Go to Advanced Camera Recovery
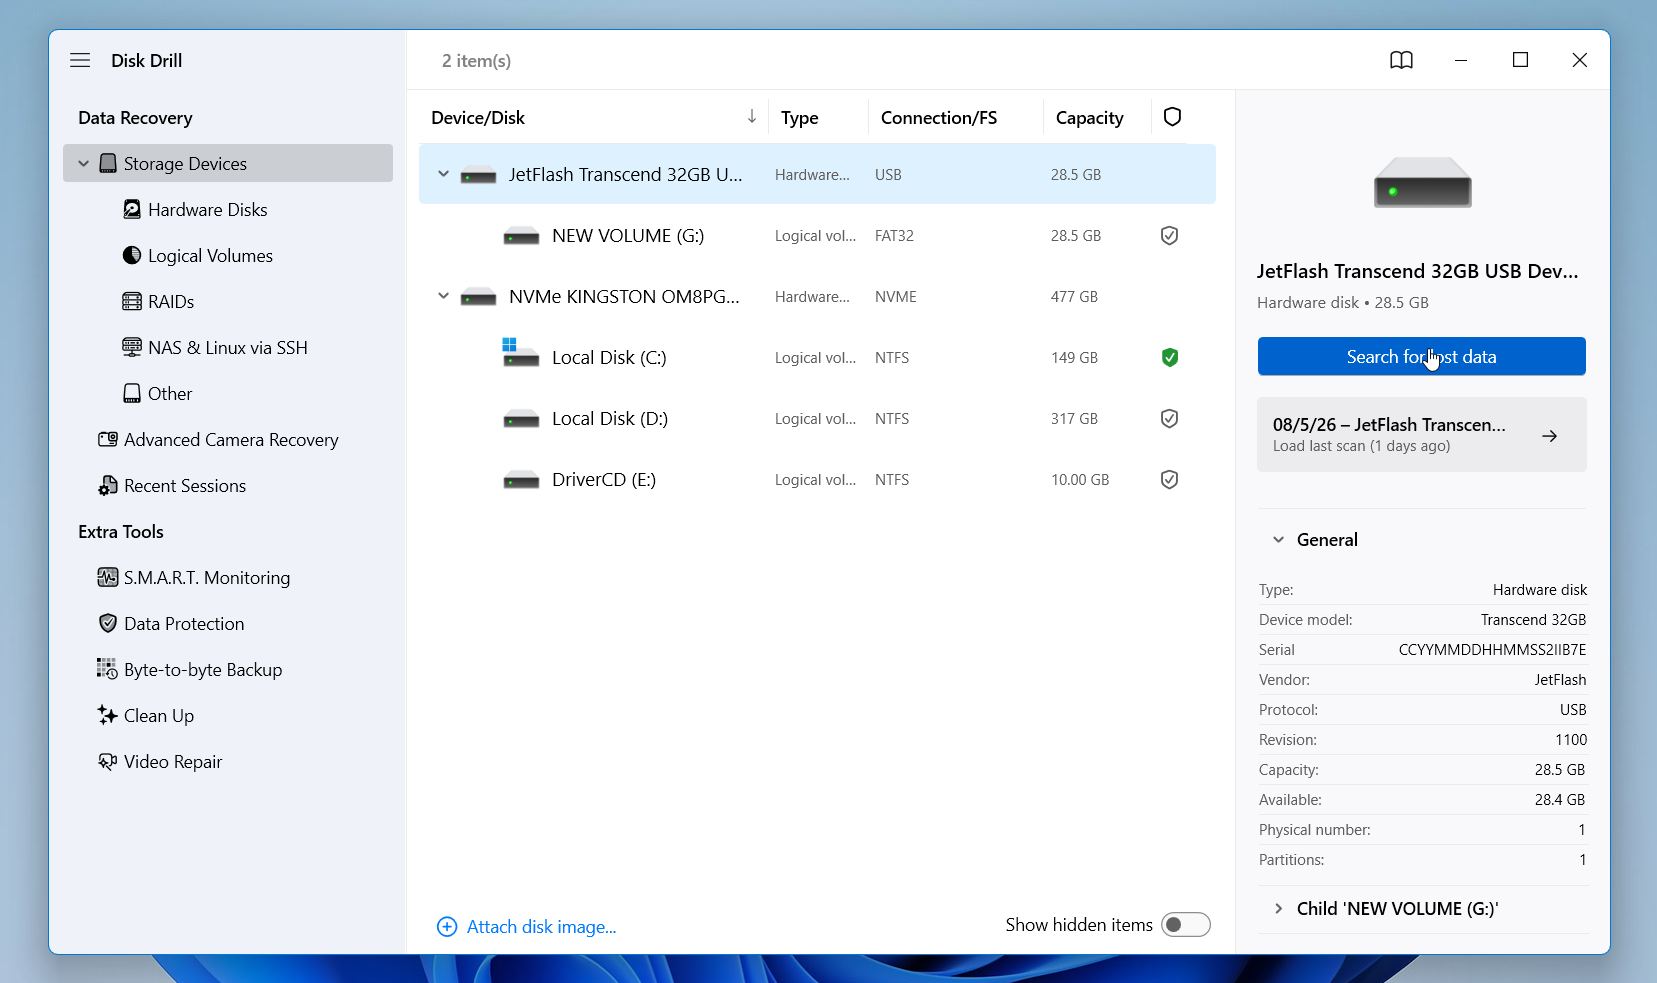The height and width of the screenshot is (983, 1657). (231, 439)
